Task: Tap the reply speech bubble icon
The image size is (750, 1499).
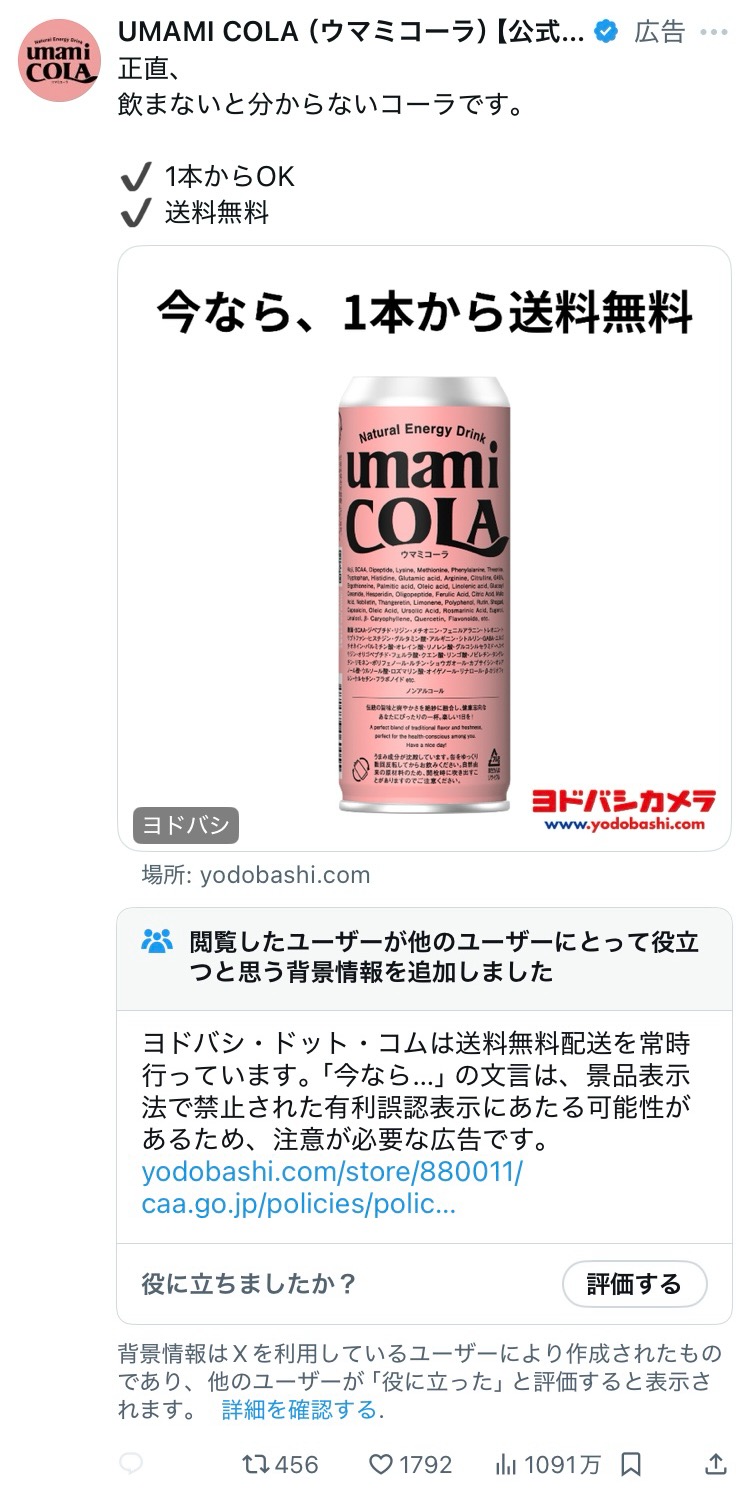Action: [131, 1465]
